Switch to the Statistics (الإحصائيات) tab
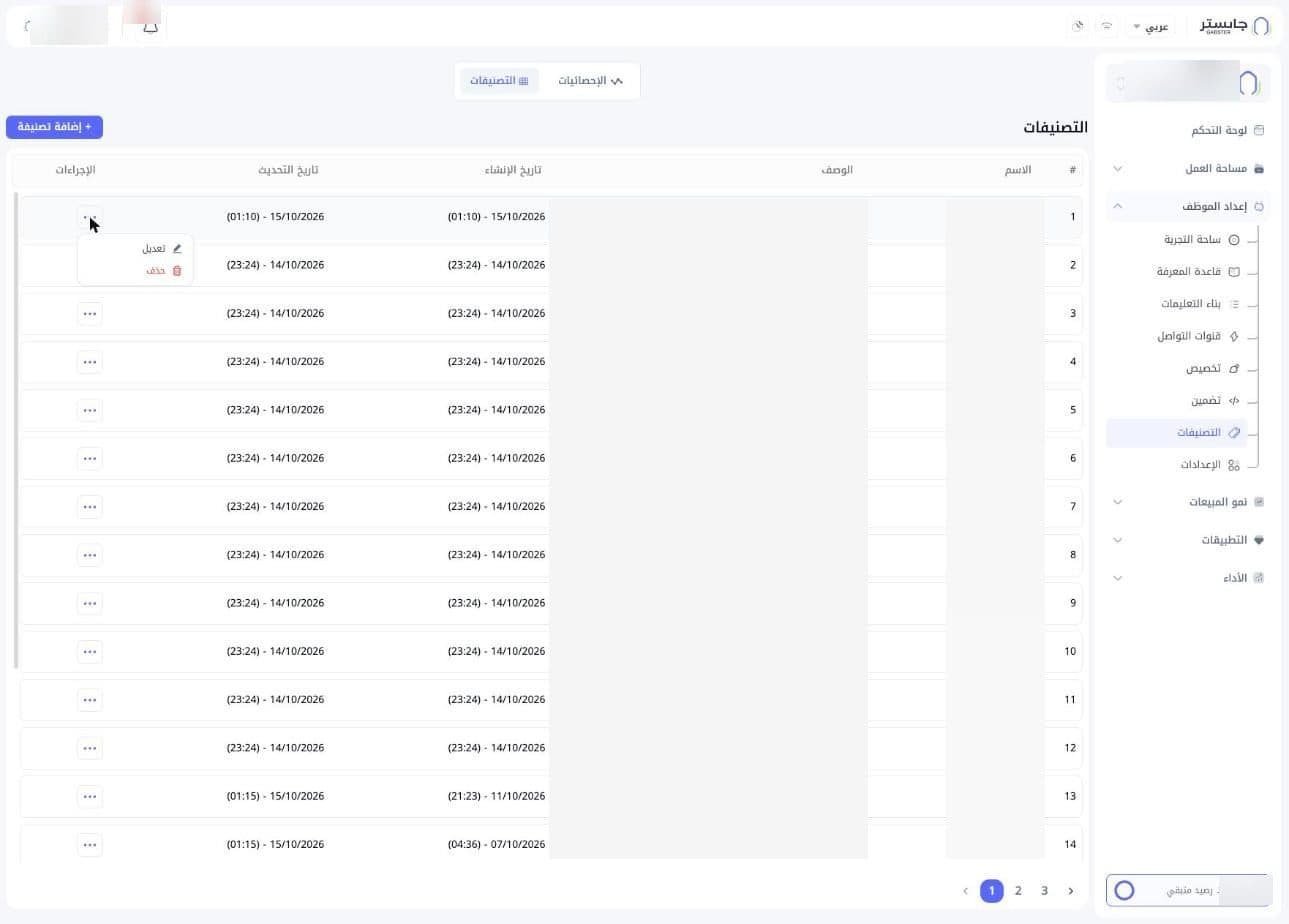Image resolution: width=1289 pixels, height=924 pixels. [x=590, y=81]
